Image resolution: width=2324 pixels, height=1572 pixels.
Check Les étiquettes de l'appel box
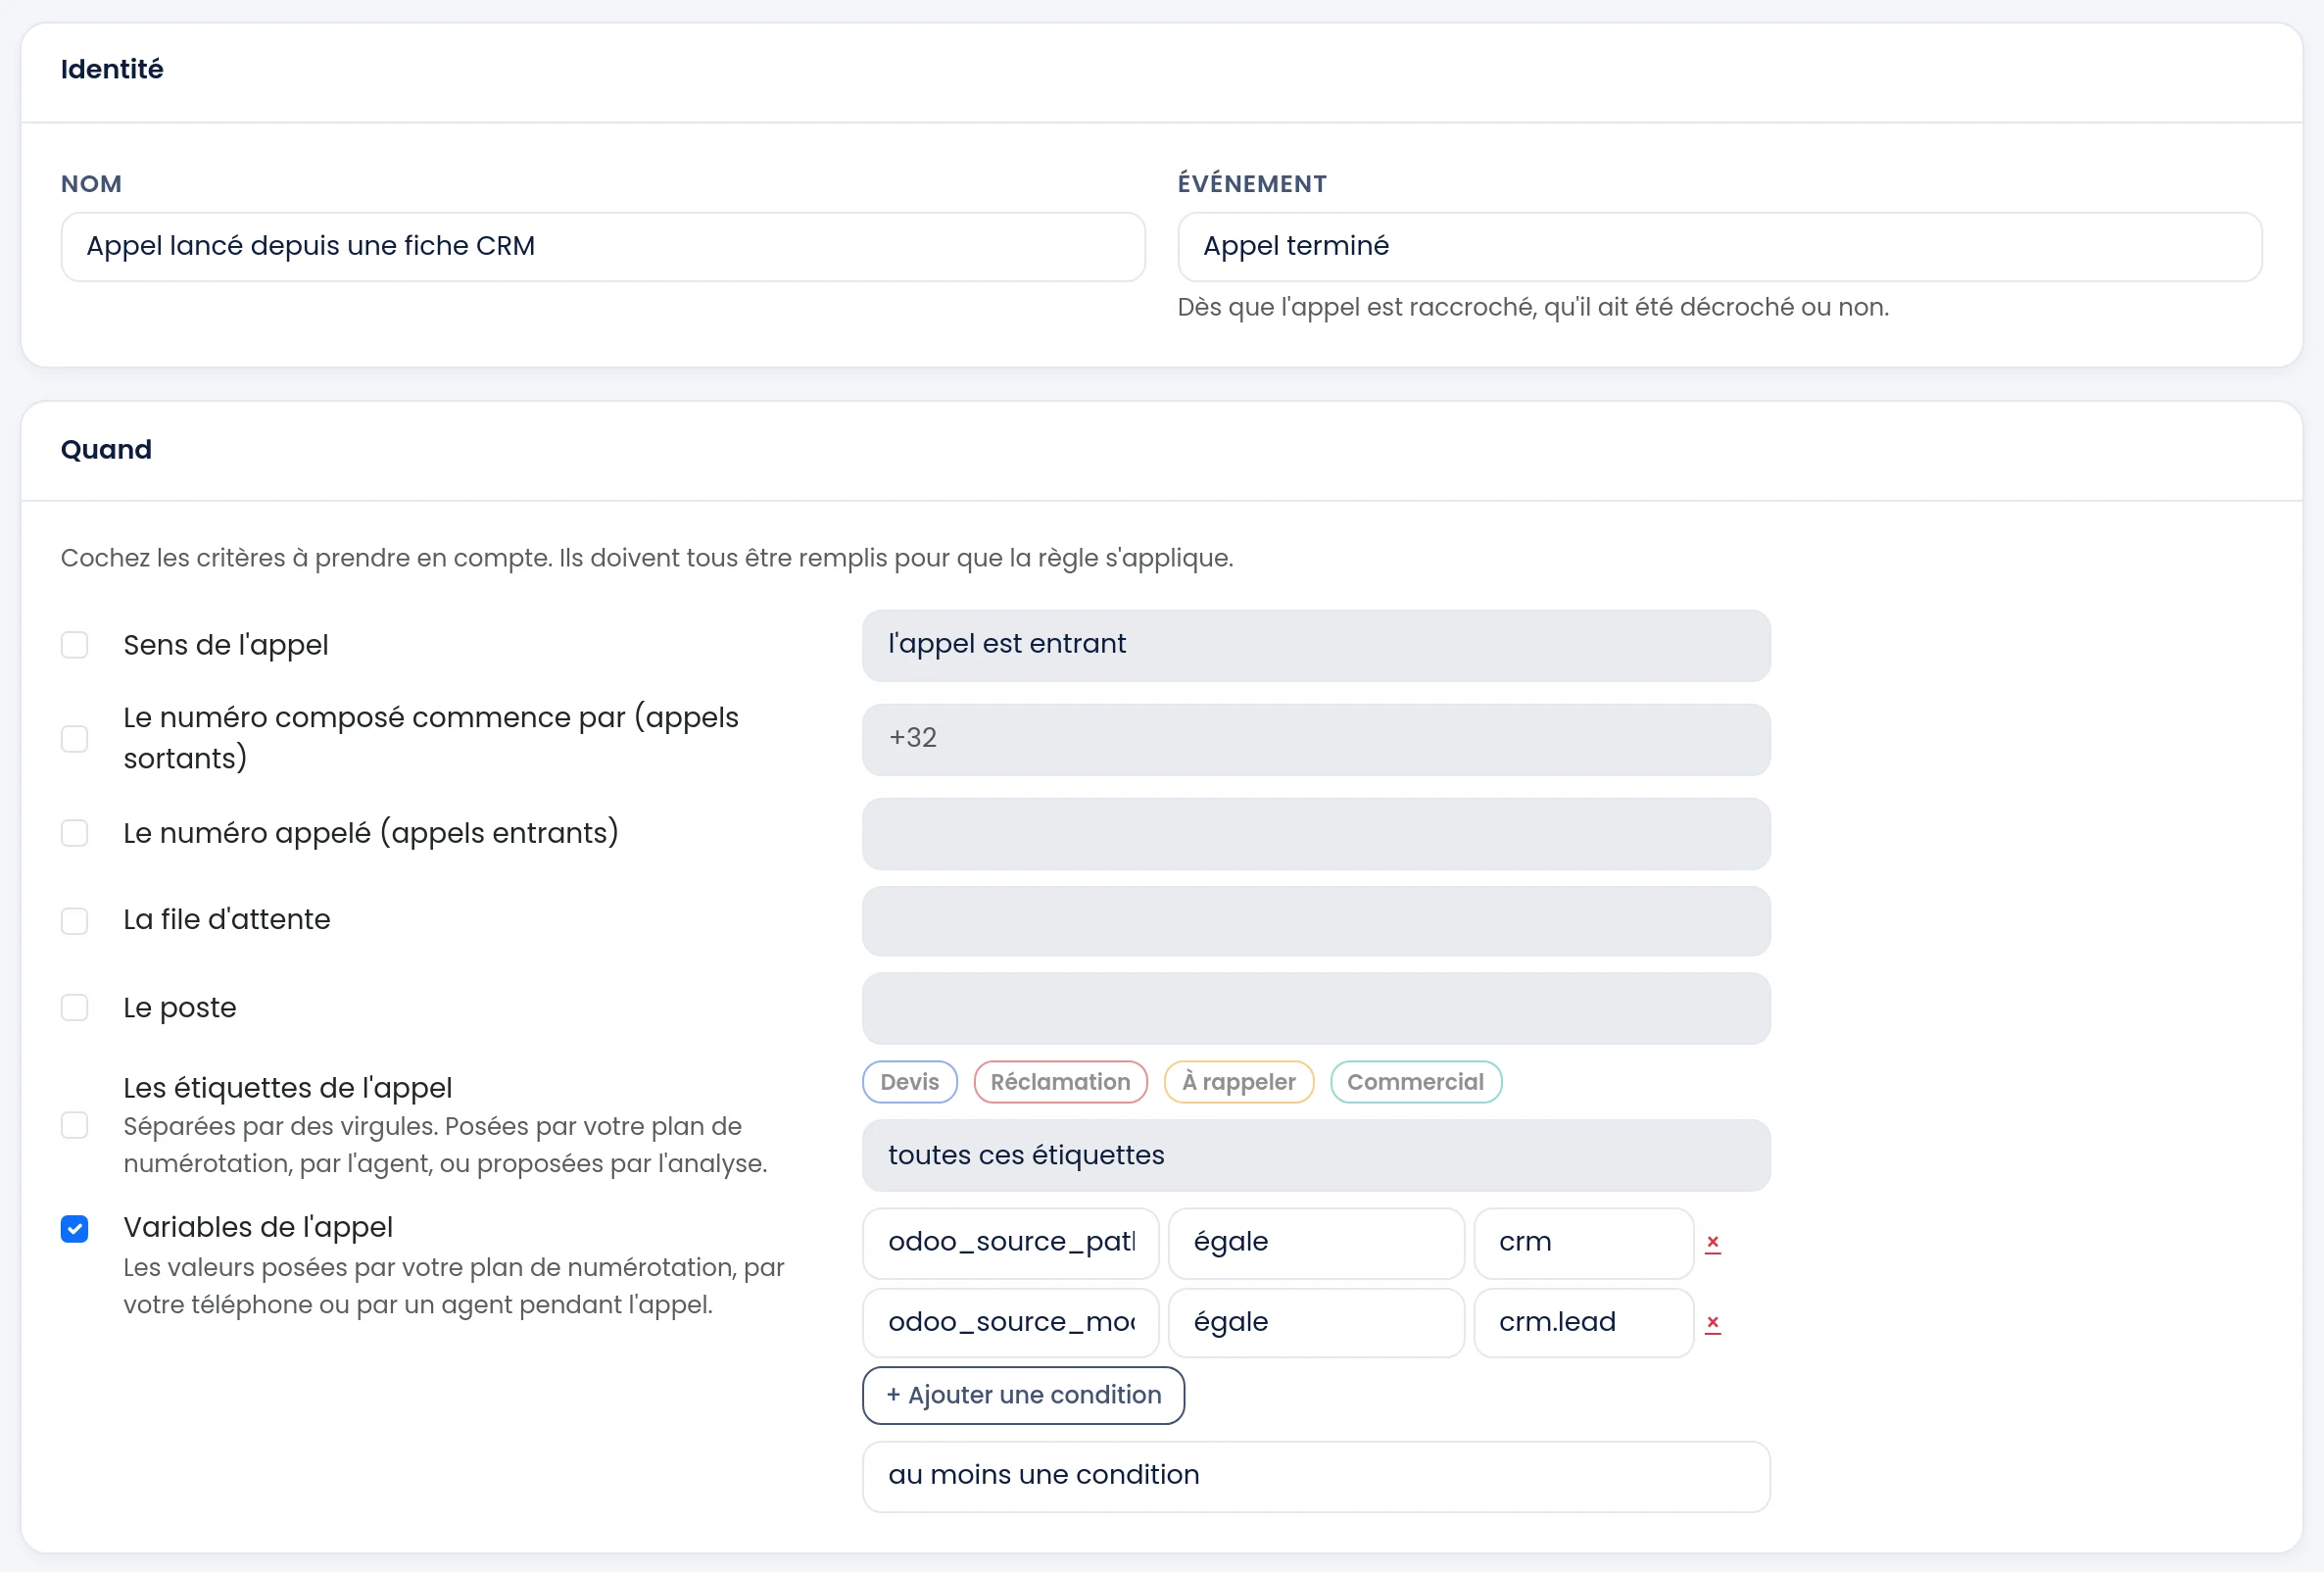[75, 1125]
